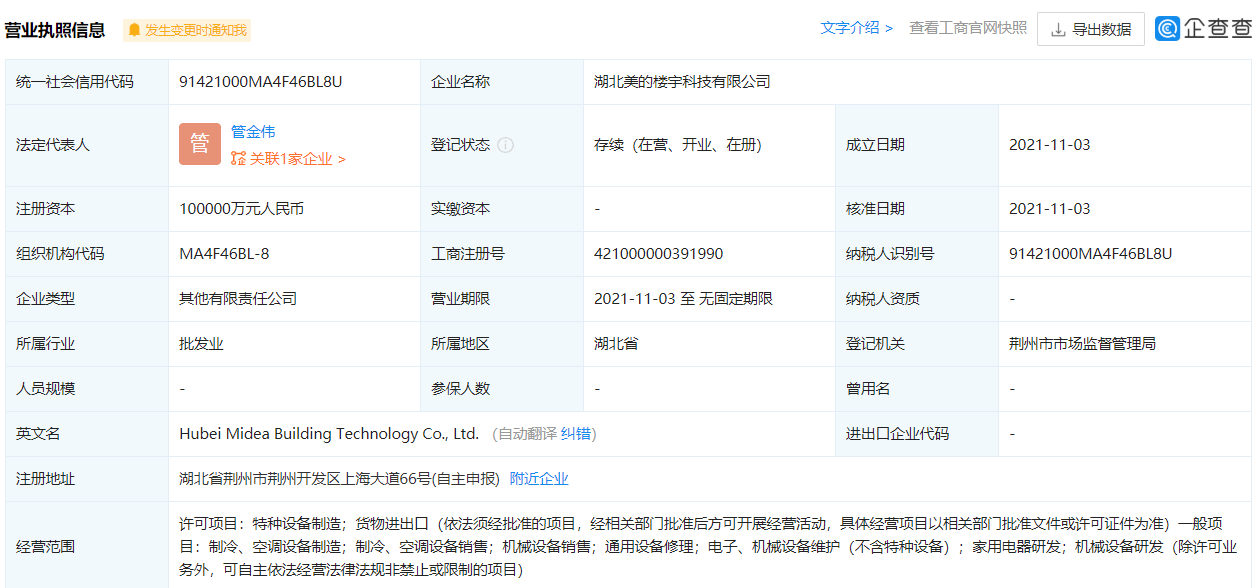This screenshot has height=588, width=1258.
Task: Click the 导出数据 button
Action: 1091,30
